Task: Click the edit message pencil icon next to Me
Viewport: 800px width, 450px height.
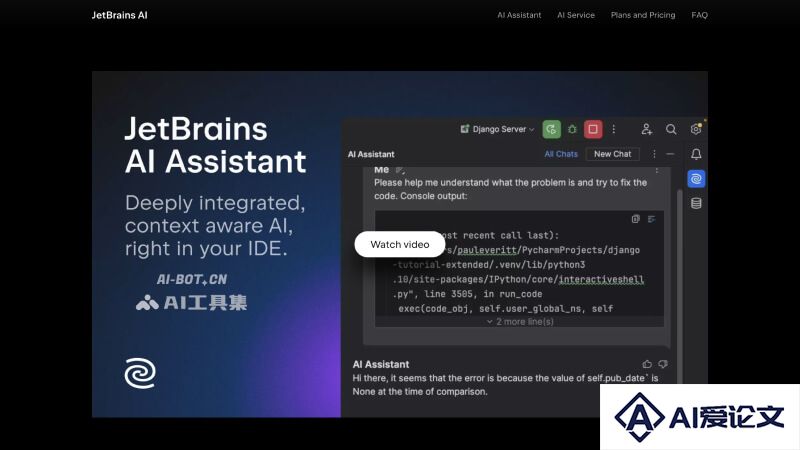Action: [399, 169]
